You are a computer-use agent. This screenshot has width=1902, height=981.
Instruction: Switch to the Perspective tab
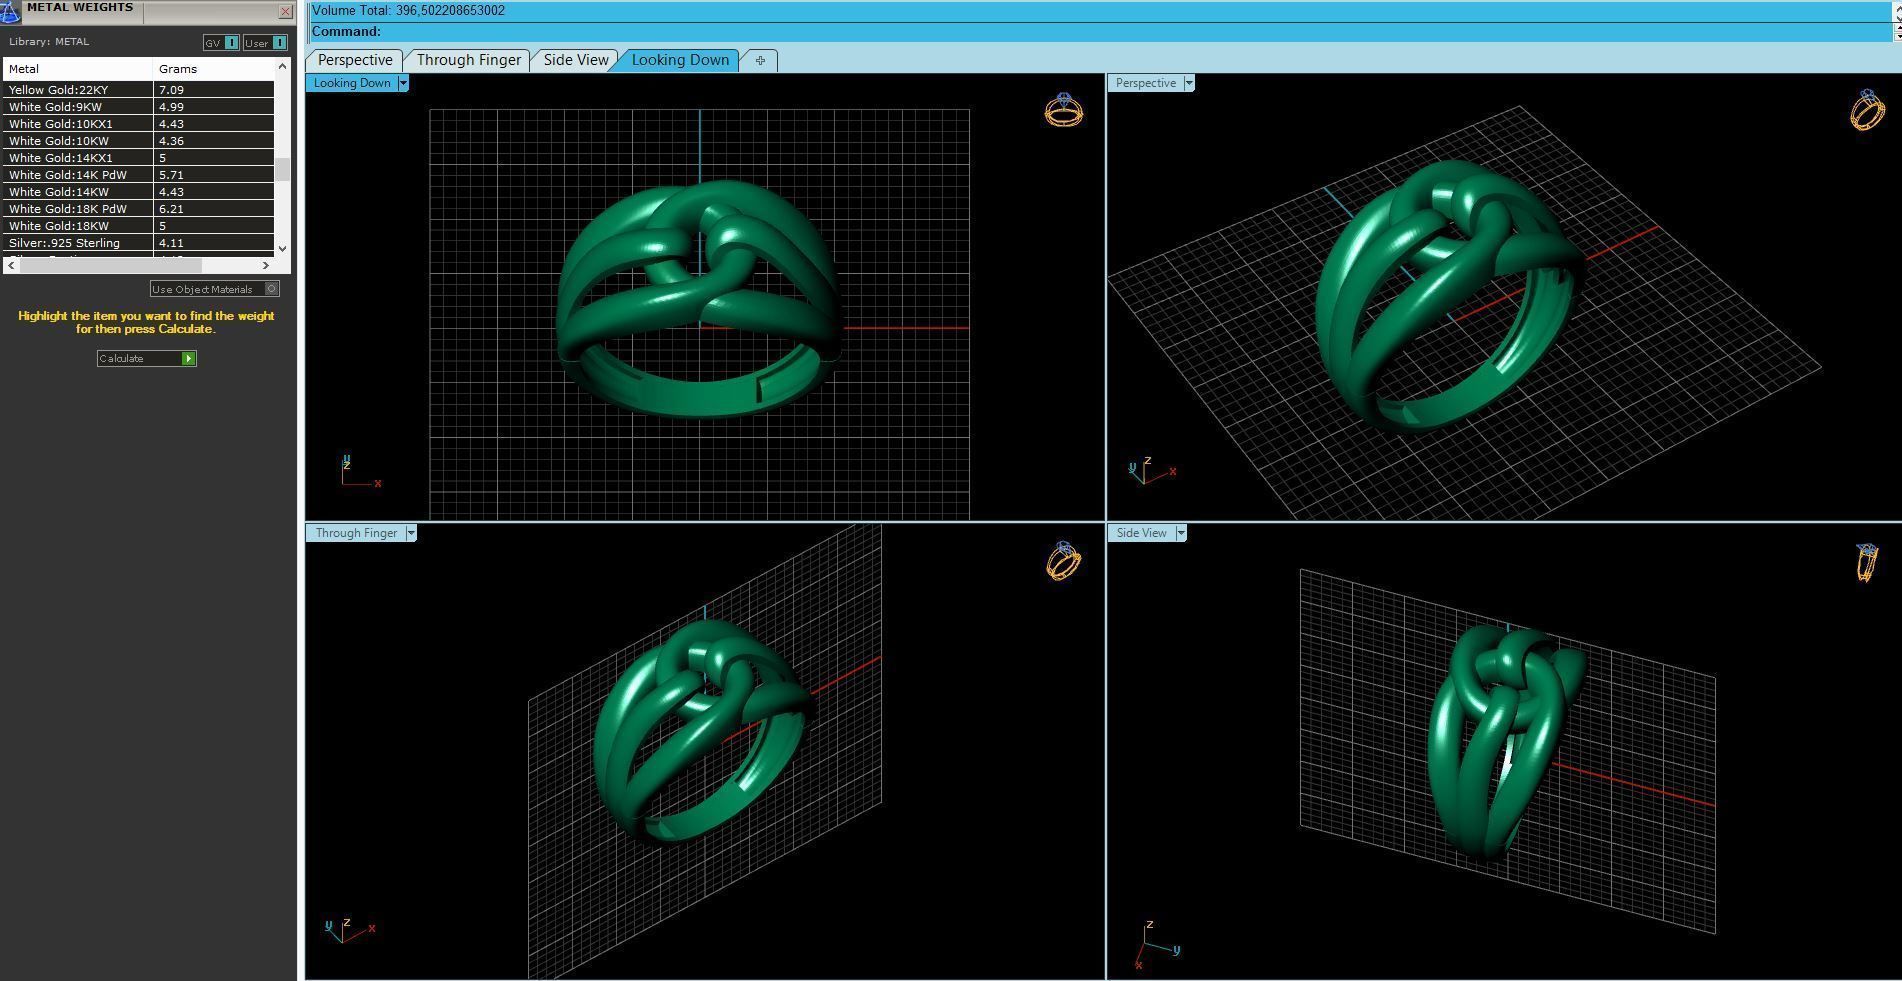(x=355, y=60)
